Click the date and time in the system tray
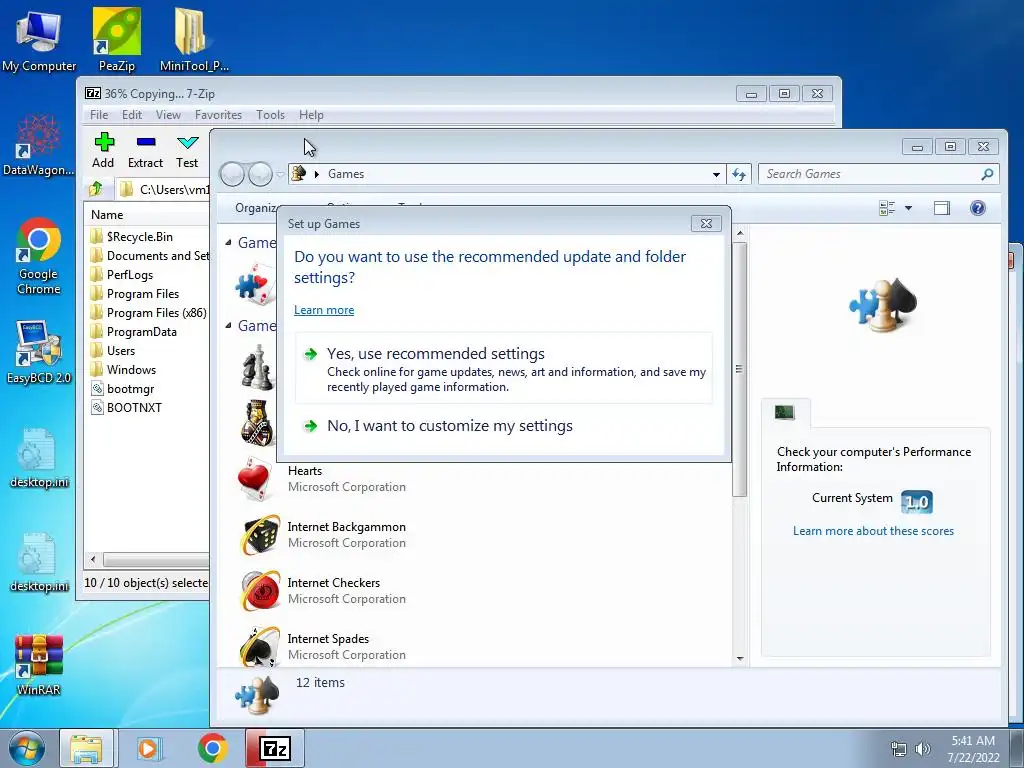This screenshot has width=1024, height=768. click(x=973, y=748)
